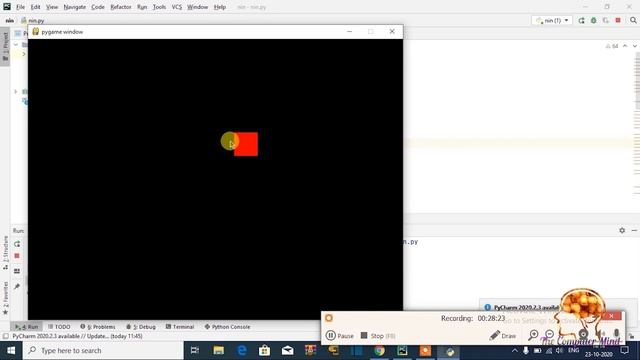Open the Refactor menu
Image resolution: width=640 pixels, height=360 pixels.
(x=121, y=7)
